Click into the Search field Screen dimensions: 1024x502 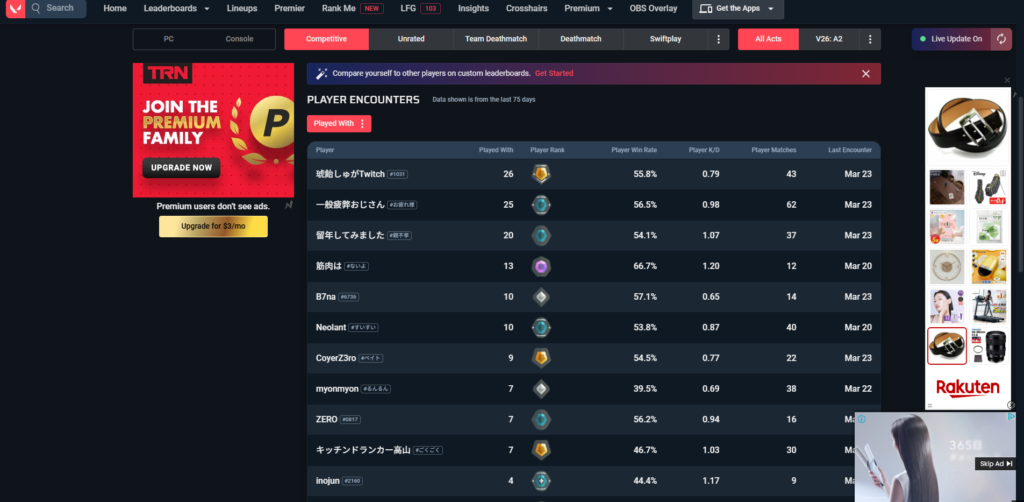tap(60, 8)
